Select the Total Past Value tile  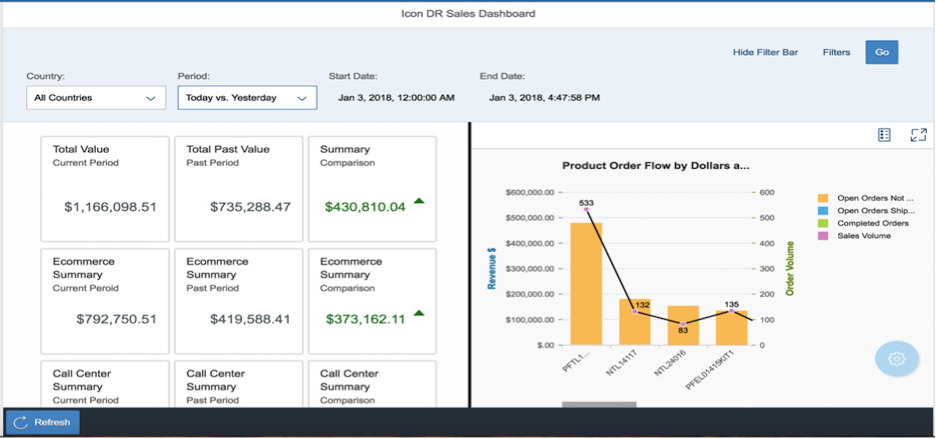pyautogui.click(x=238, y=189)
